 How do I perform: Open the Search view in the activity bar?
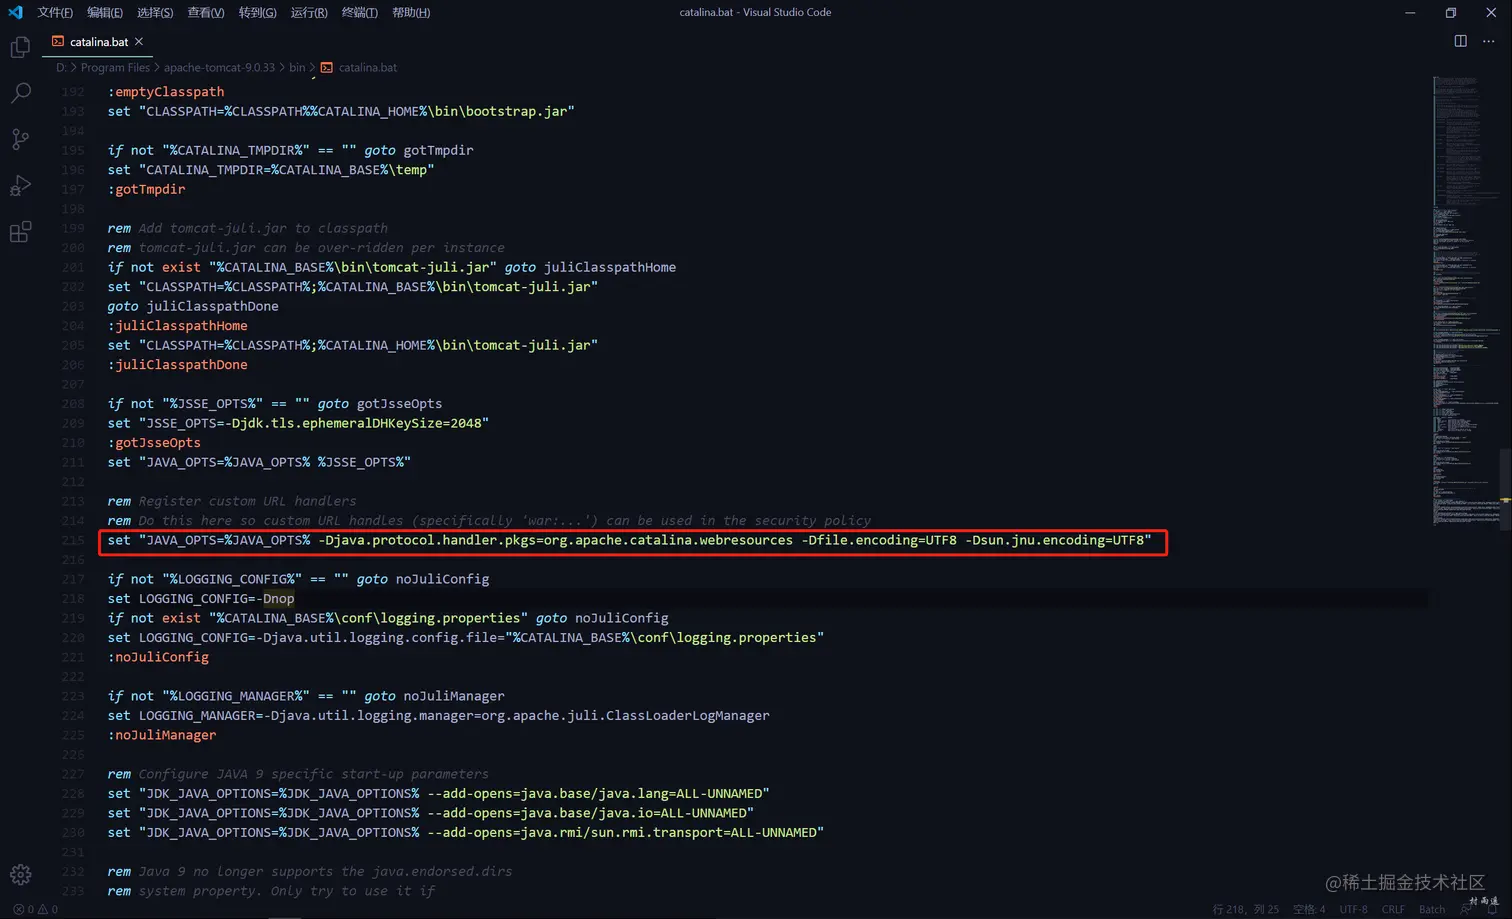(20, 93)
